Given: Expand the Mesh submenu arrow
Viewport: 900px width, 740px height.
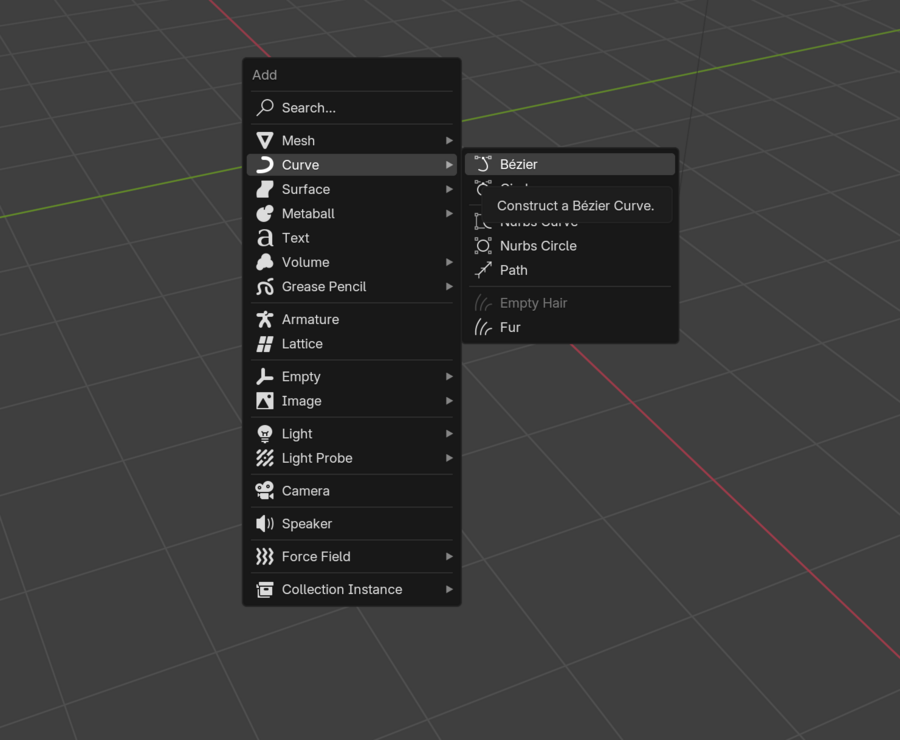Looking at the screenshot, I should (449, 141).
